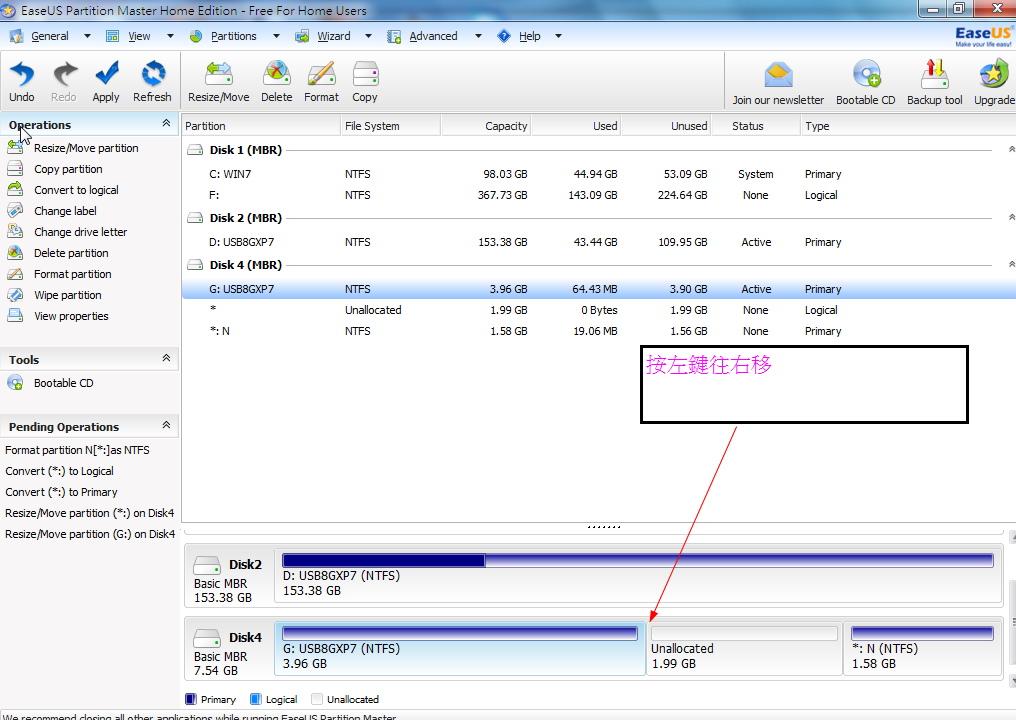Click Copy partition icon in Operations
The image size is (1016, 720).
15,169
